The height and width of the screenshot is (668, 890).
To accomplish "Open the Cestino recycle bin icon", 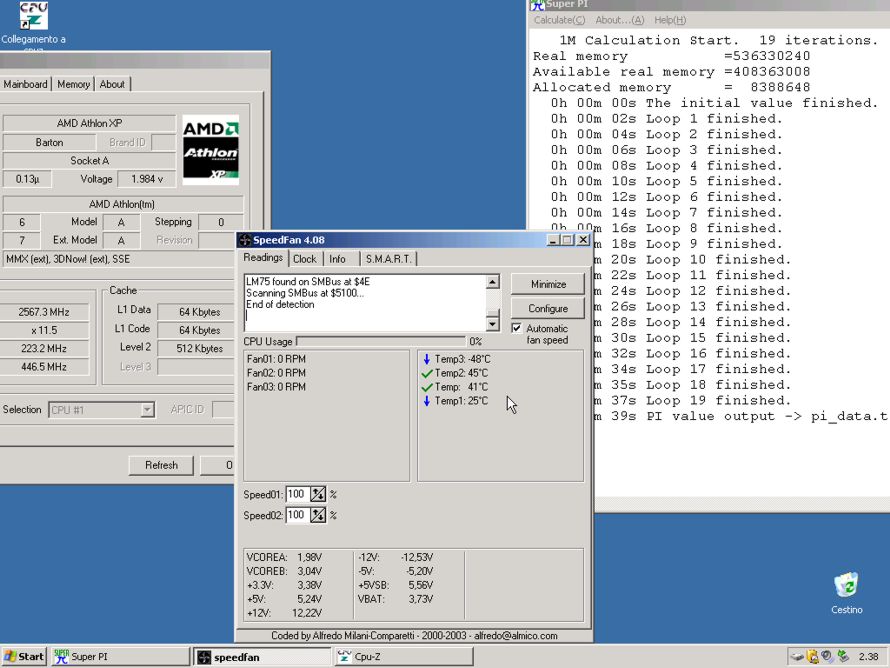I will tap(846, 585).
